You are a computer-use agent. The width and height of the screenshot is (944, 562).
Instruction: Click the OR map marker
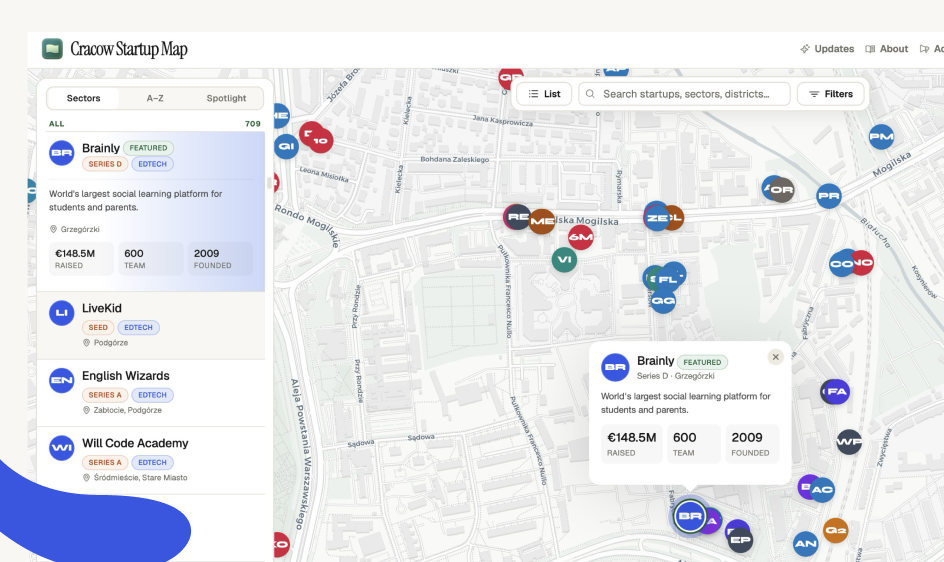tap(782, 190)
